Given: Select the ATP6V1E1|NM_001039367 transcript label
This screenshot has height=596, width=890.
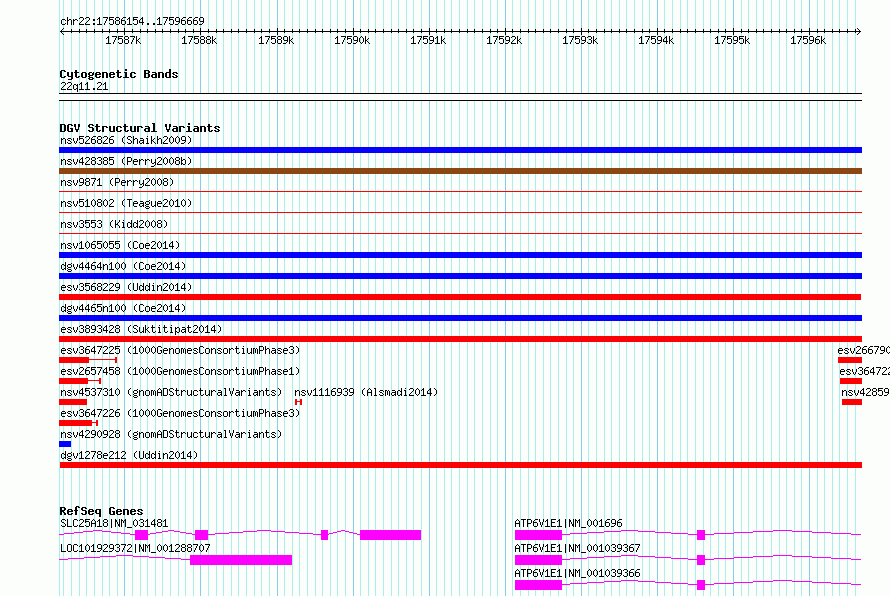Looking at the screenshot, I should (577, 548).
